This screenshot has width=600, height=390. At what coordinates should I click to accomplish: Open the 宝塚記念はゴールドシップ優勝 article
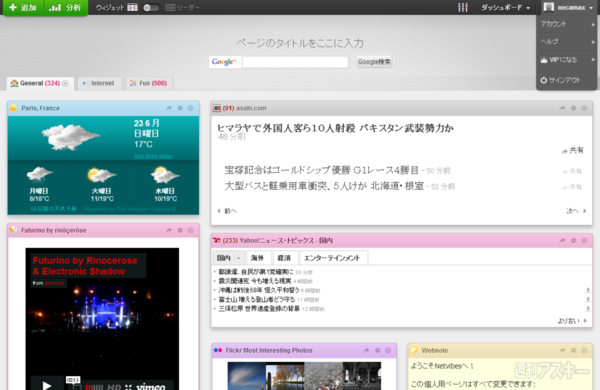tap(321, 170)
